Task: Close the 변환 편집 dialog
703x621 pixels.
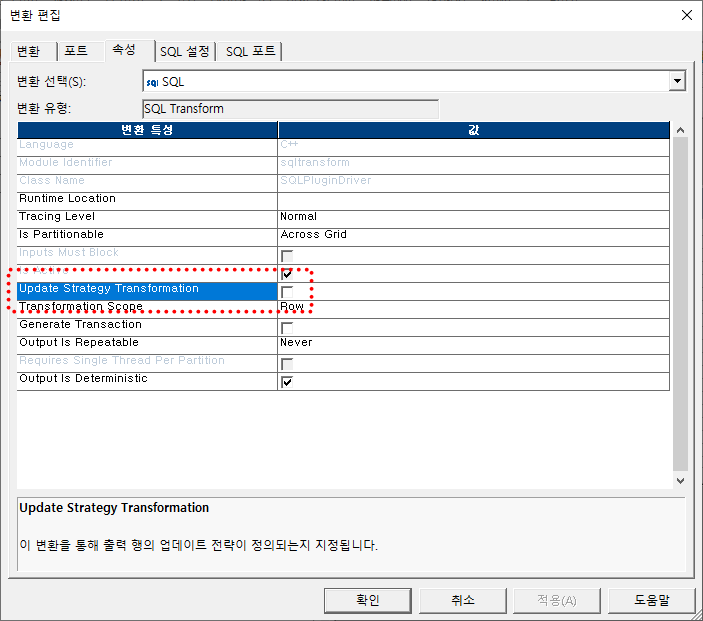Action: pos(686,15)
